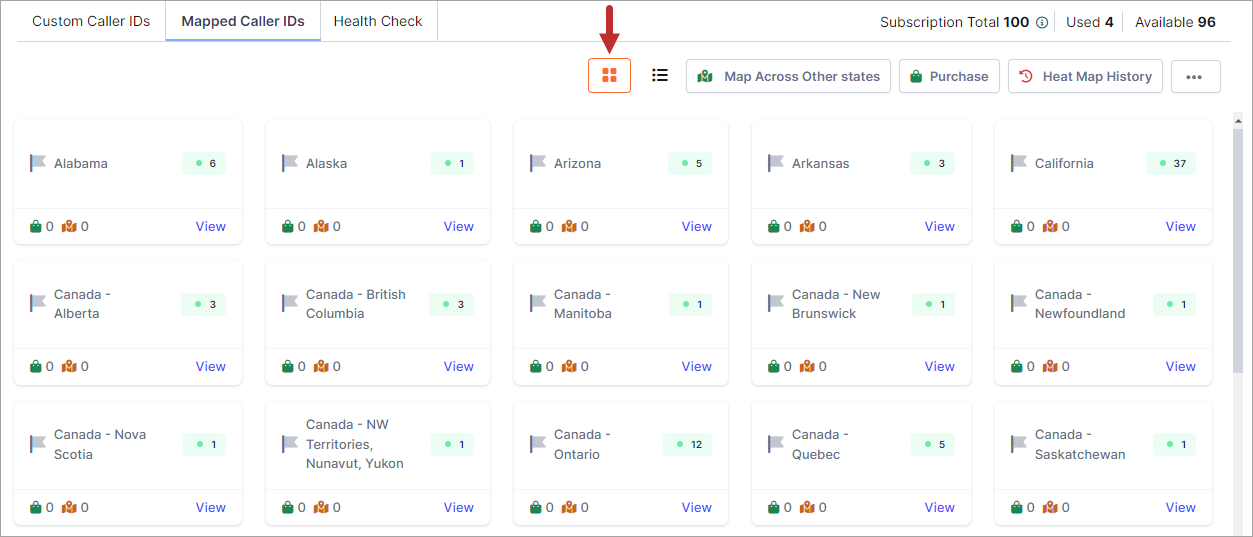Switch to list view icon
The image size is (1253, 537).
tap(660, 75)
